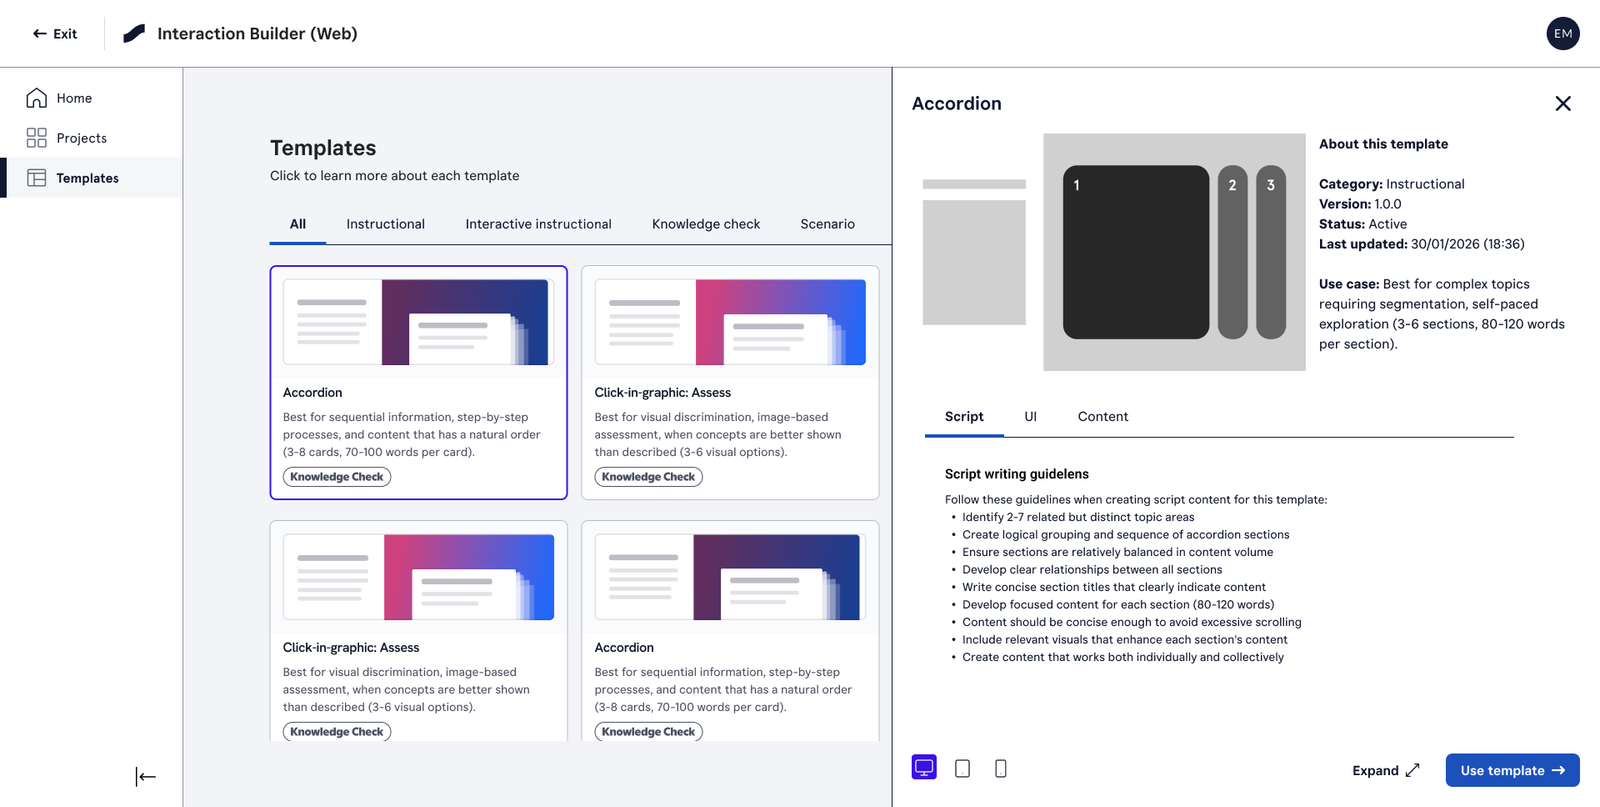Select the bottom-row Accordion card thumbnail
1600x807 pixels.
tap(730, 577)
